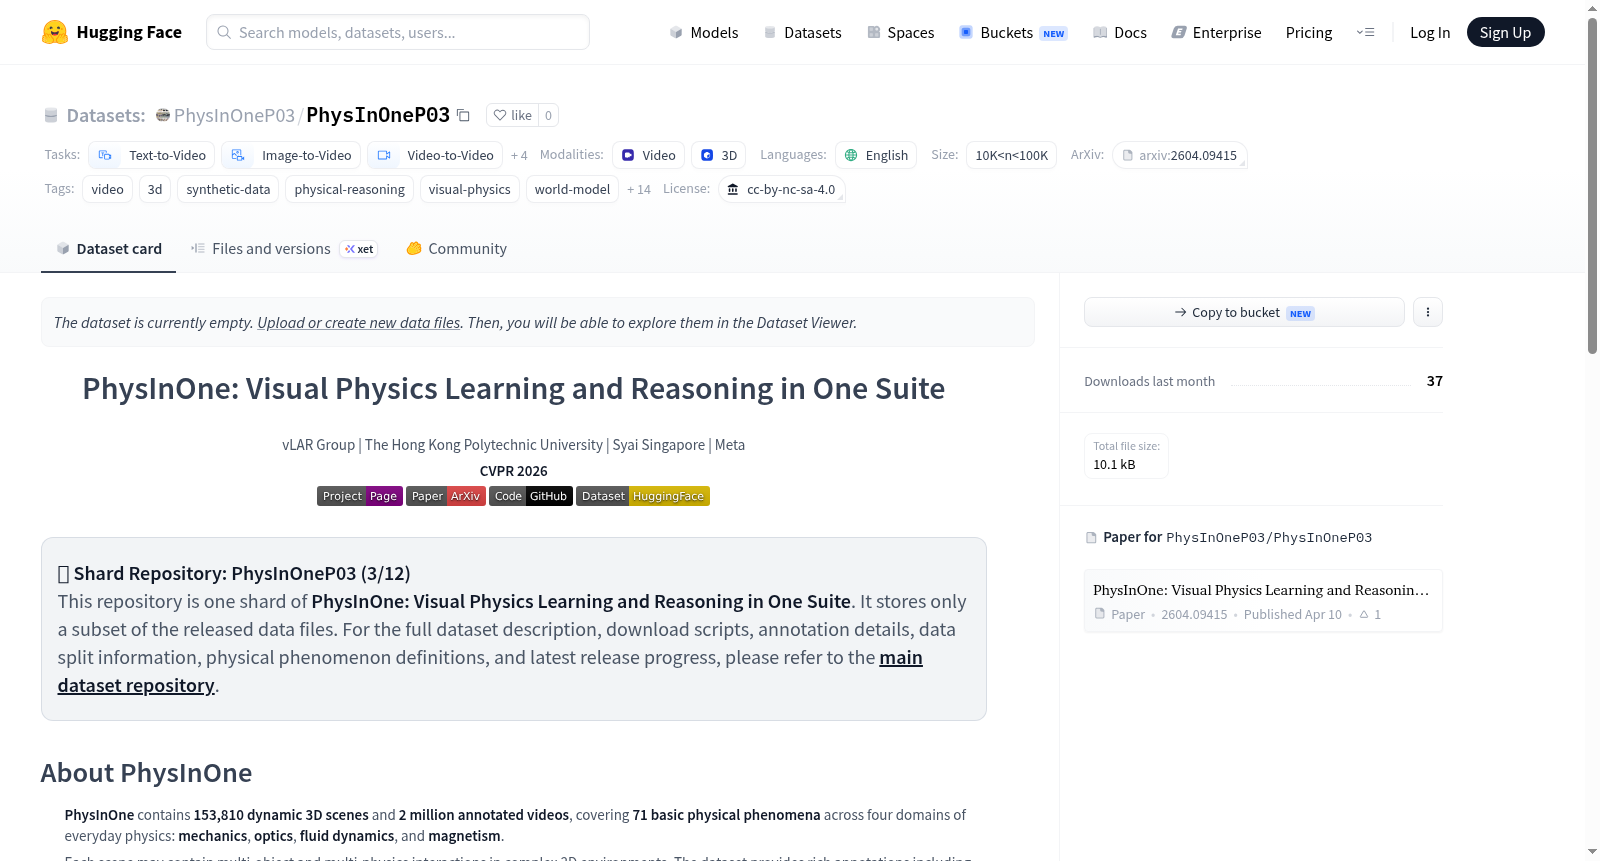Click the like count number
The height and width of the screenshot is (861, 1600).
click(x=548, y=115)
